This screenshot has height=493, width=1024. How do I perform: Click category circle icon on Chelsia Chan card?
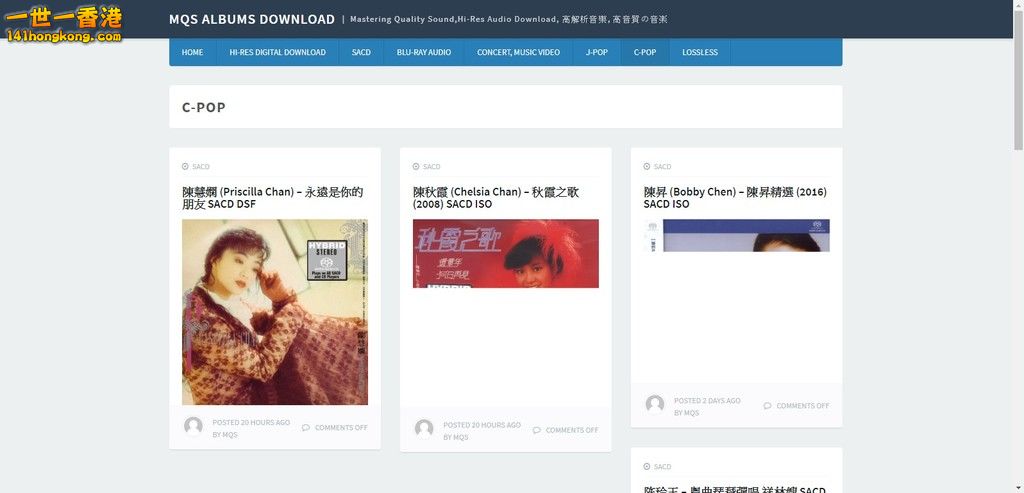pos(416,167)
